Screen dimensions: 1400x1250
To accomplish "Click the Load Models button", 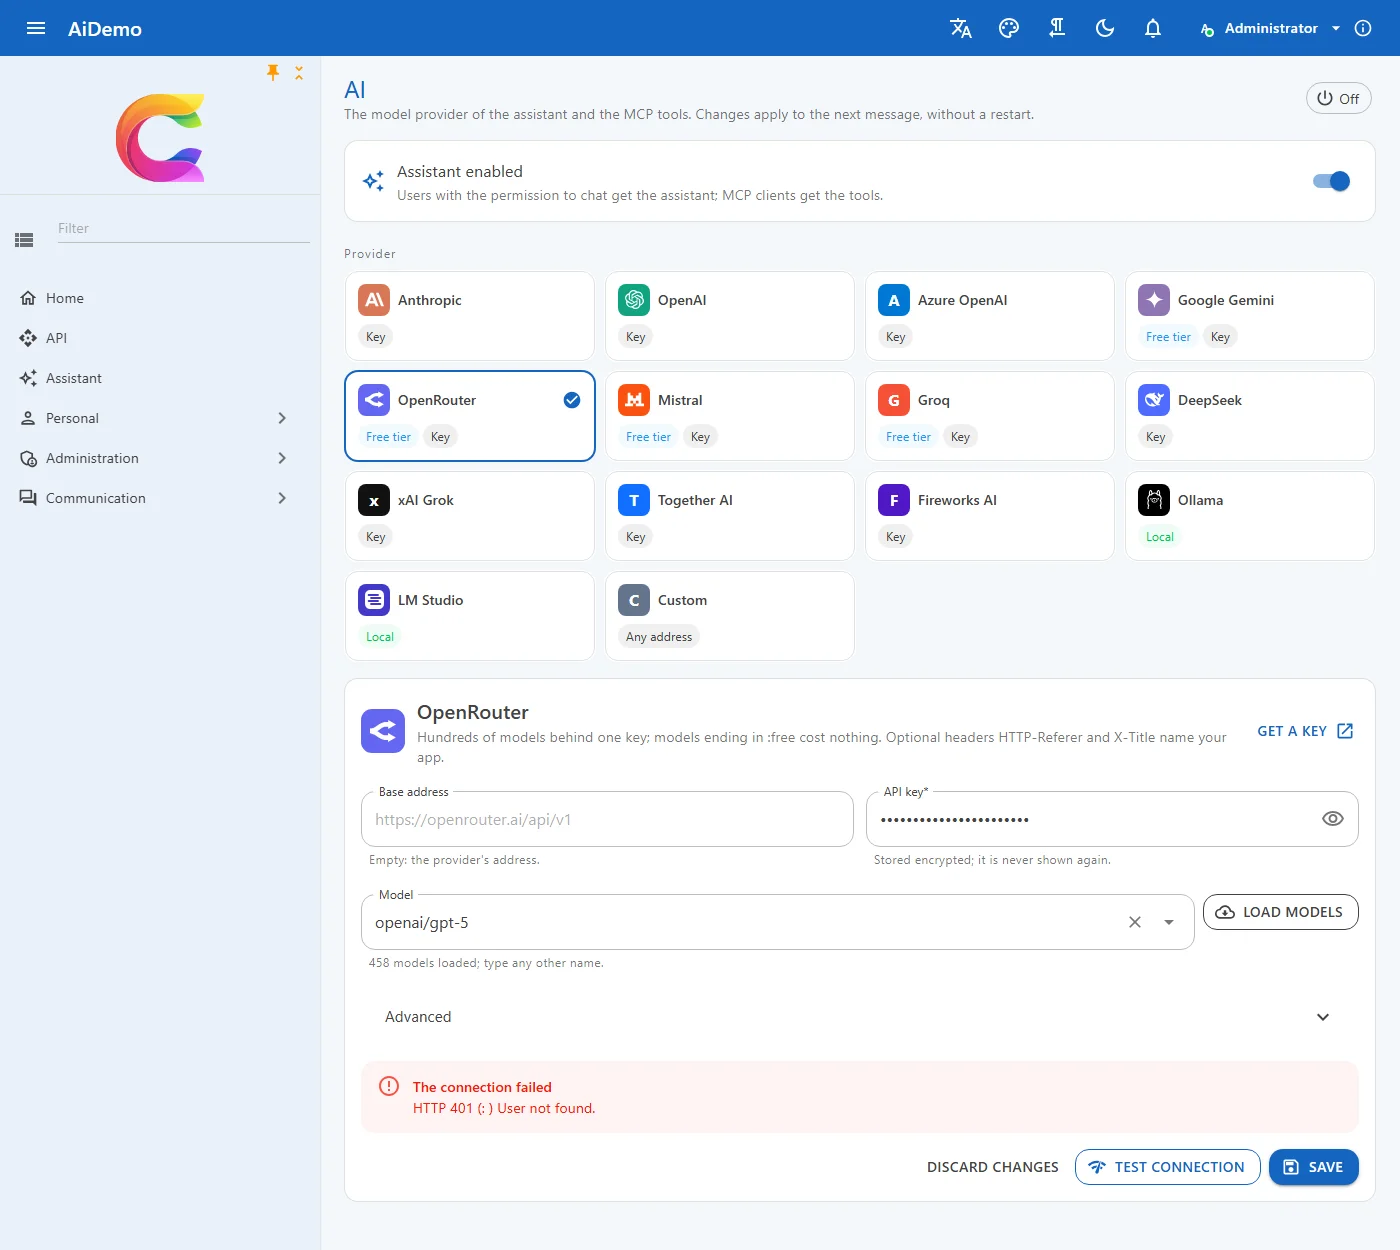I will 1281,912.
